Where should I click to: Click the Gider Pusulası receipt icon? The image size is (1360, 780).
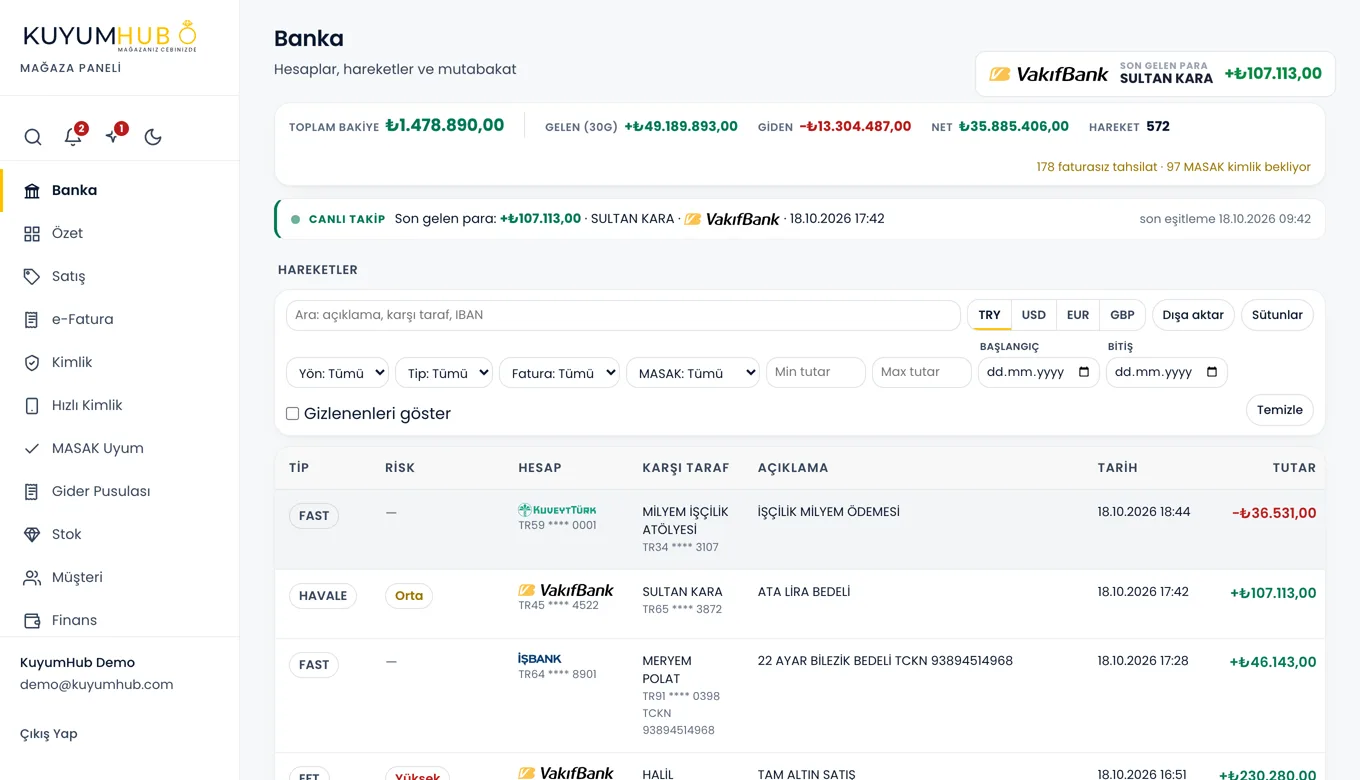point(32,491)
